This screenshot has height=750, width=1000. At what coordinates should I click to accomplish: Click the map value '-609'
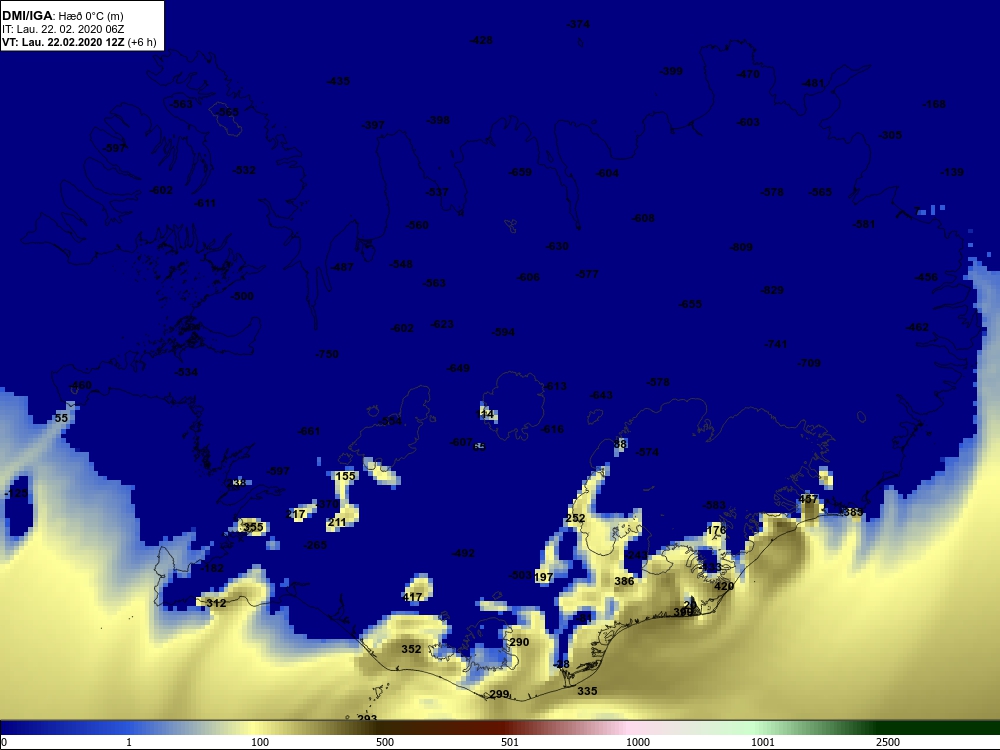tap(741, 247)
